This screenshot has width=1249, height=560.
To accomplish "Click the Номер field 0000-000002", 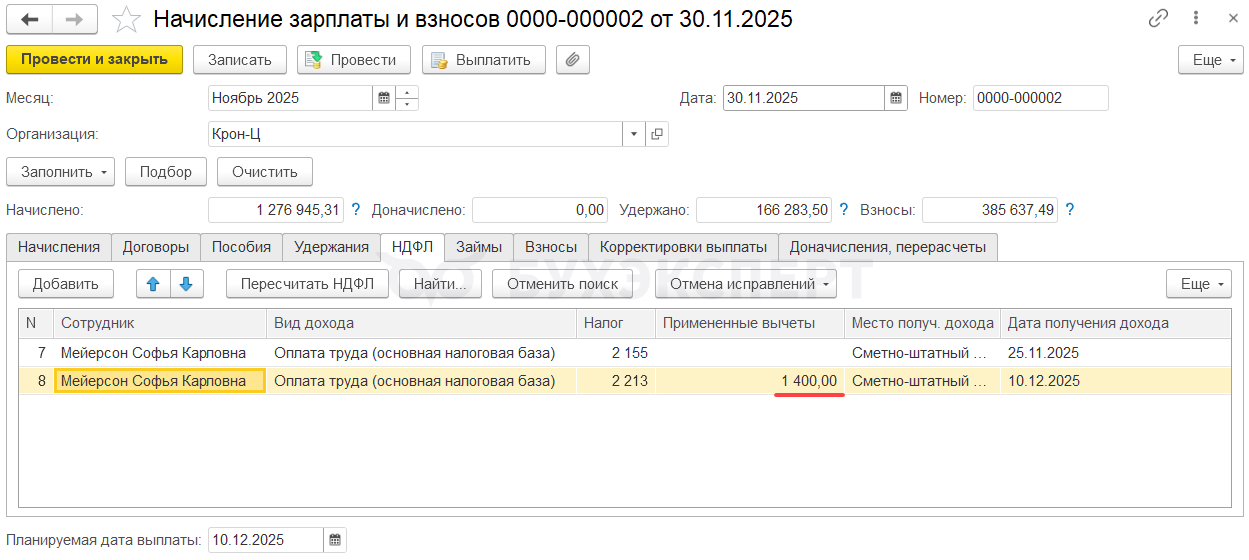I will pyautogui.click(x=1040, y=98).
